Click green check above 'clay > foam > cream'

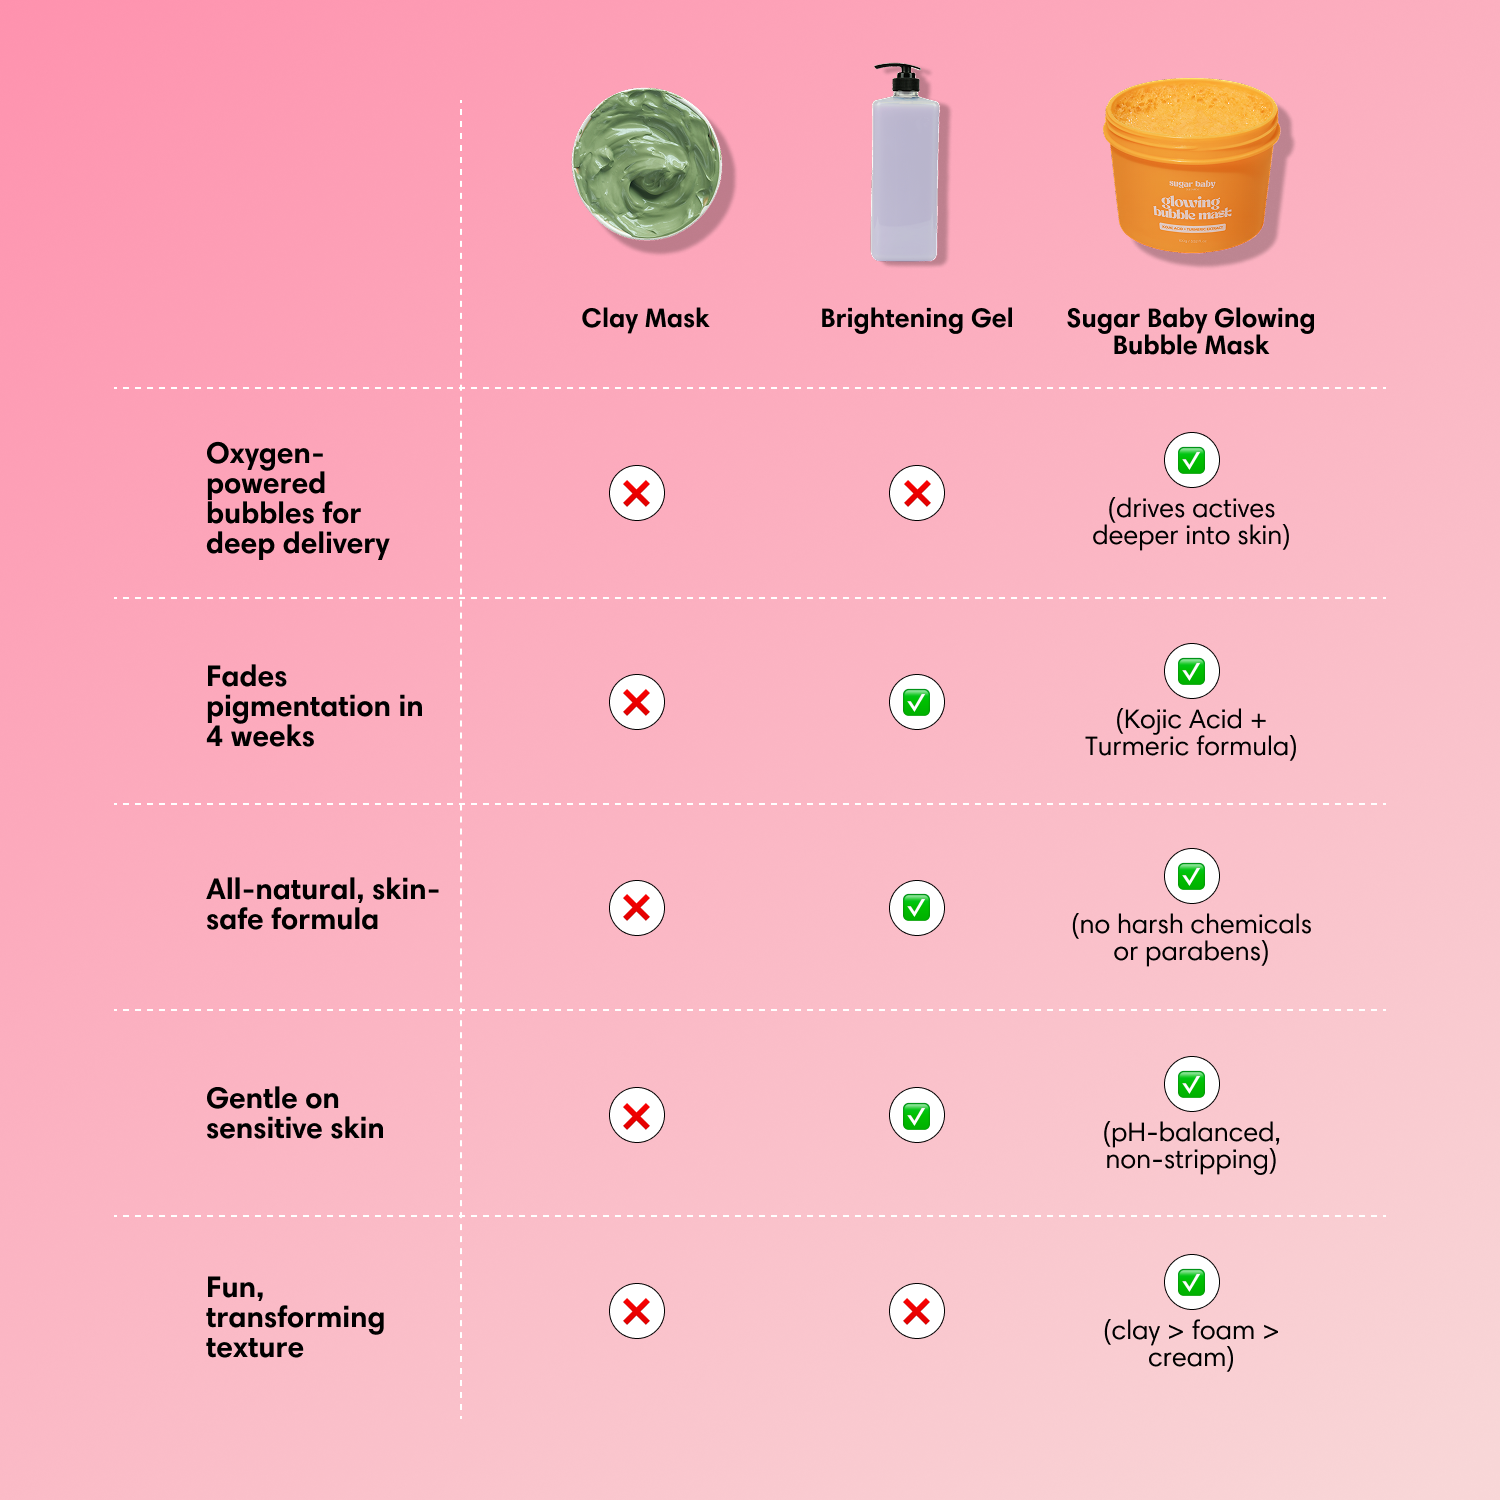click(x=1191, y=1282)
